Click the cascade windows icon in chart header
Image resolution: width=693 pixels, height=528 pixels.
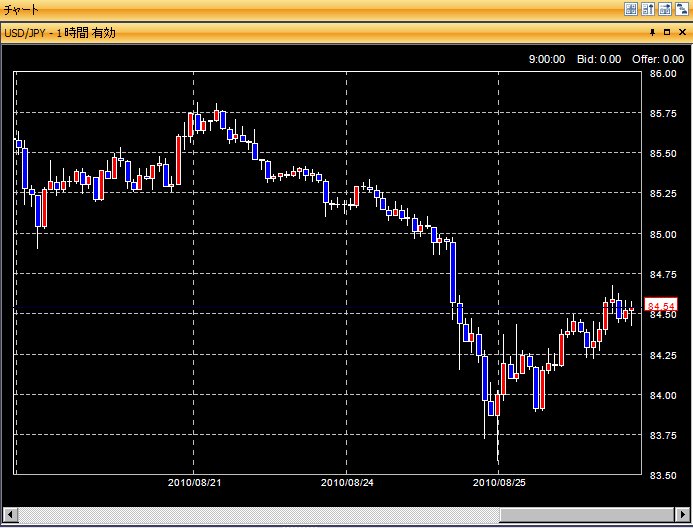coord(680,8)
